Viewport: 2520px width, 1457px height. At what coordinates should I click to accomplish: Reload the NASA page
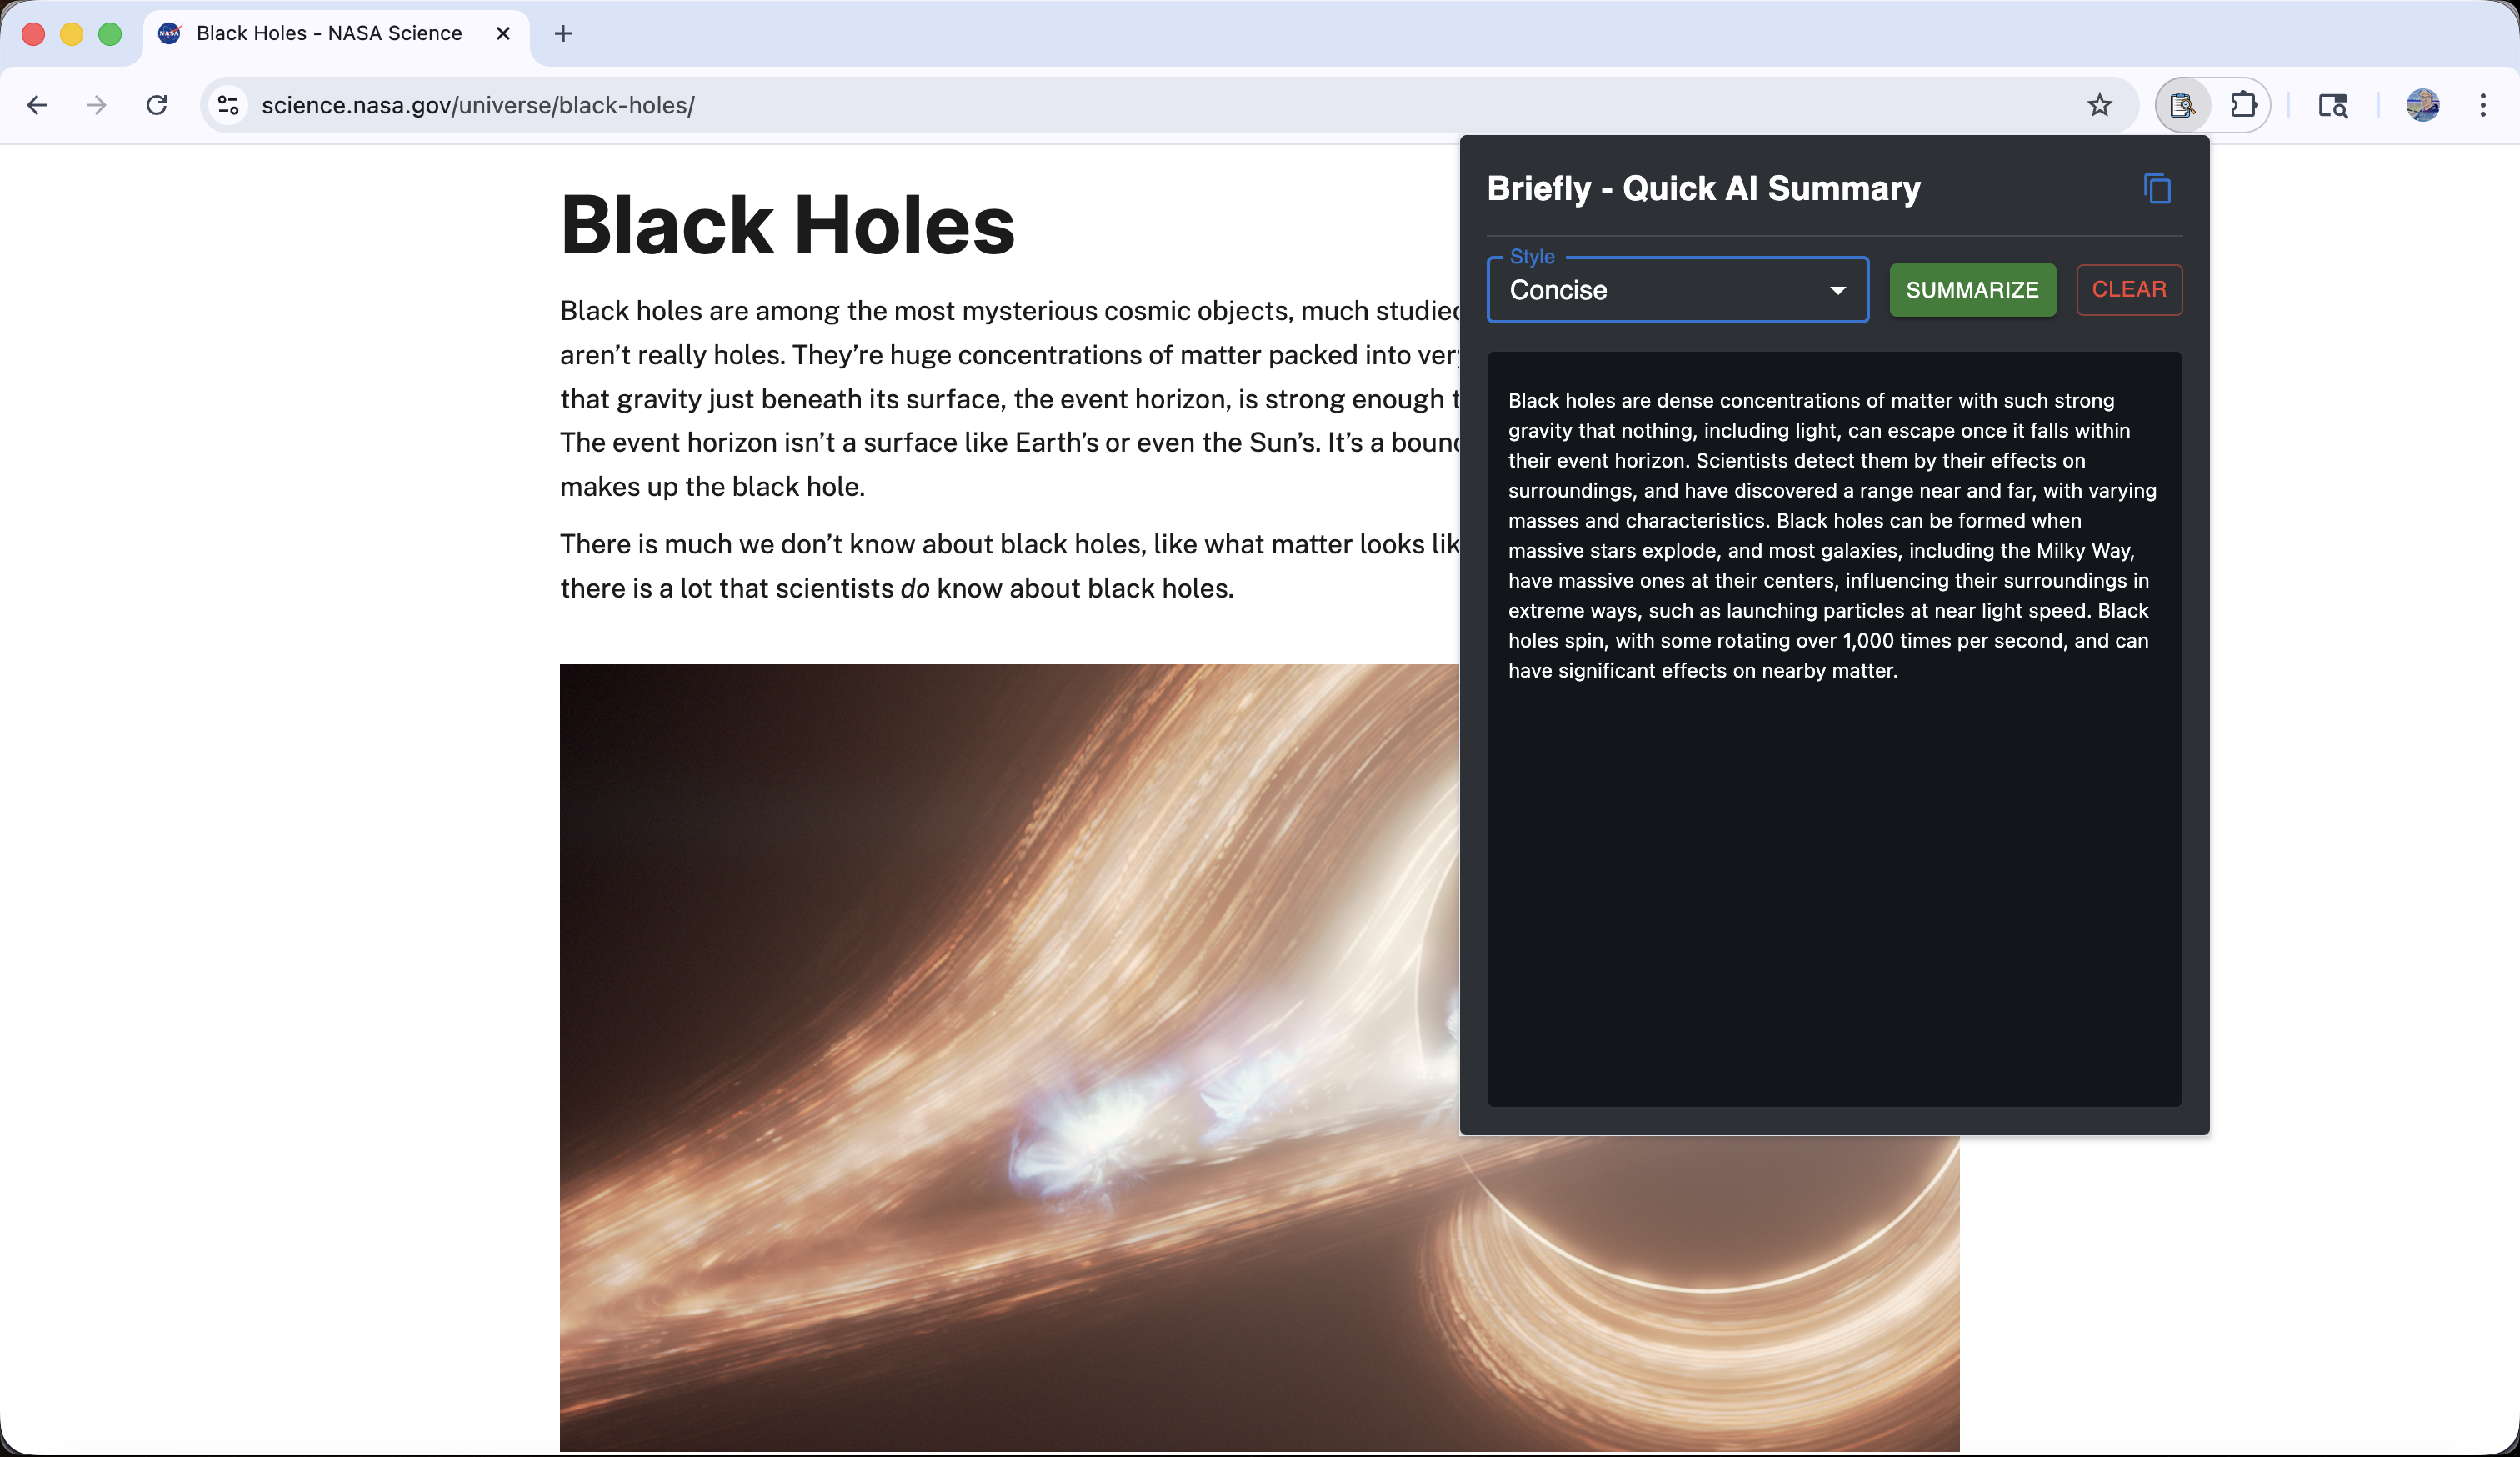coord(157,105)
